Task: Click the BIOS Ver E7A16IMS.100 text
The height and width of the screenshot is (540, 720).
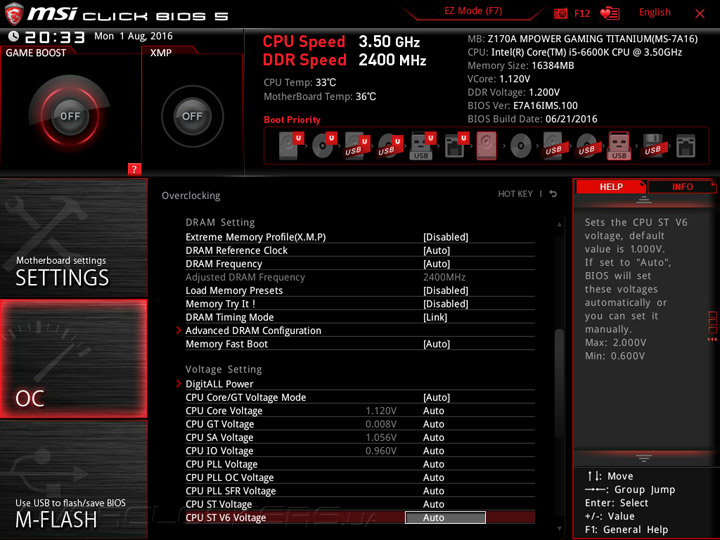Action: [x=523, y=106]
